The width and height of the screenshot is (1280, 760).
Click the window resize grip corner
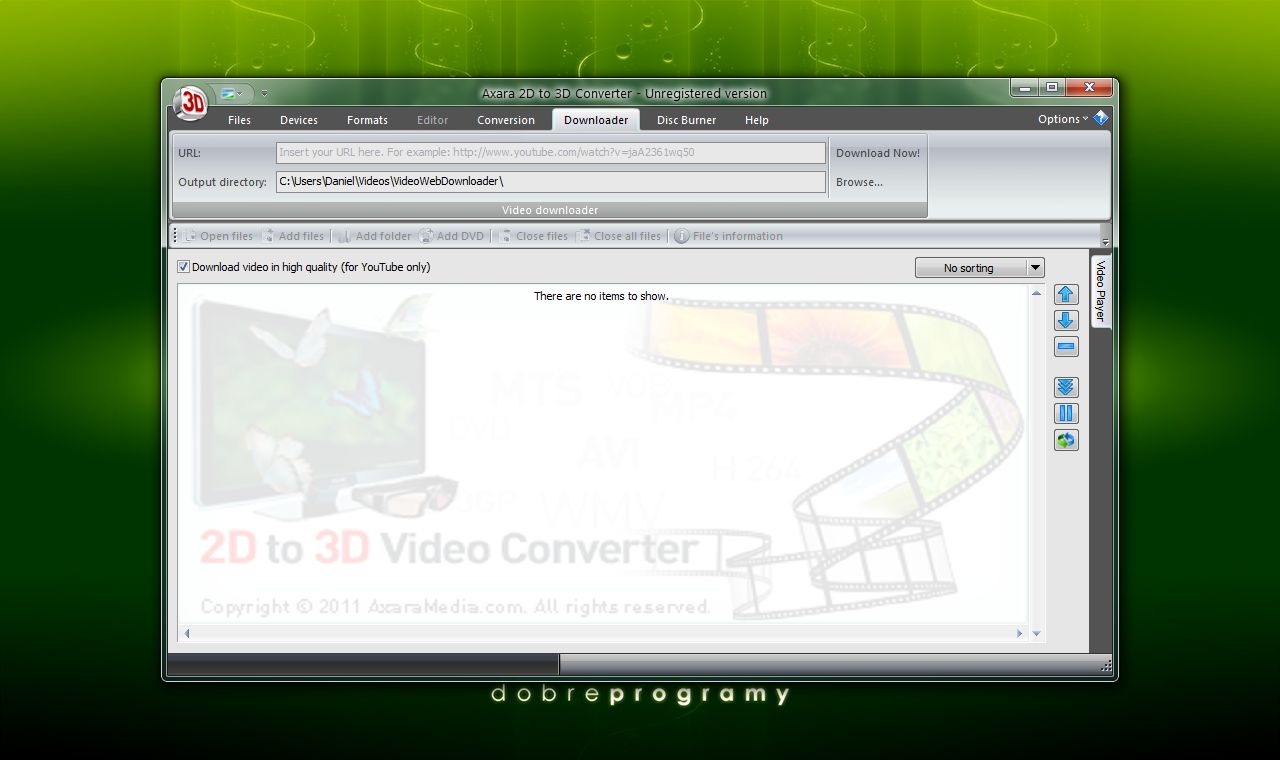1105,666
